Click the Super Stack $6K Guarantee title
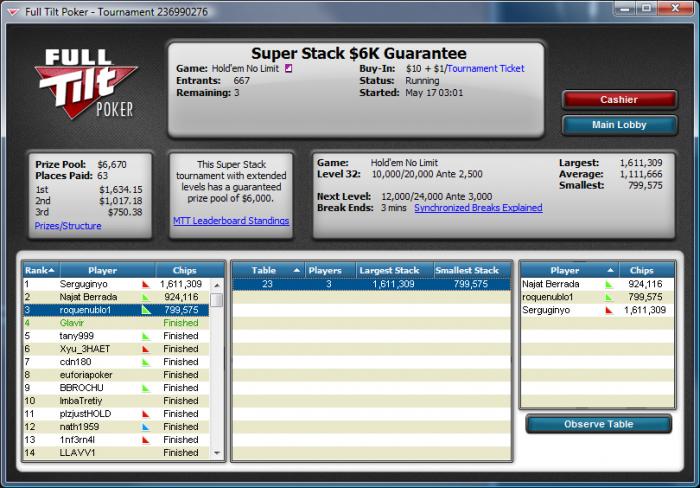 [x=358, y=54]
